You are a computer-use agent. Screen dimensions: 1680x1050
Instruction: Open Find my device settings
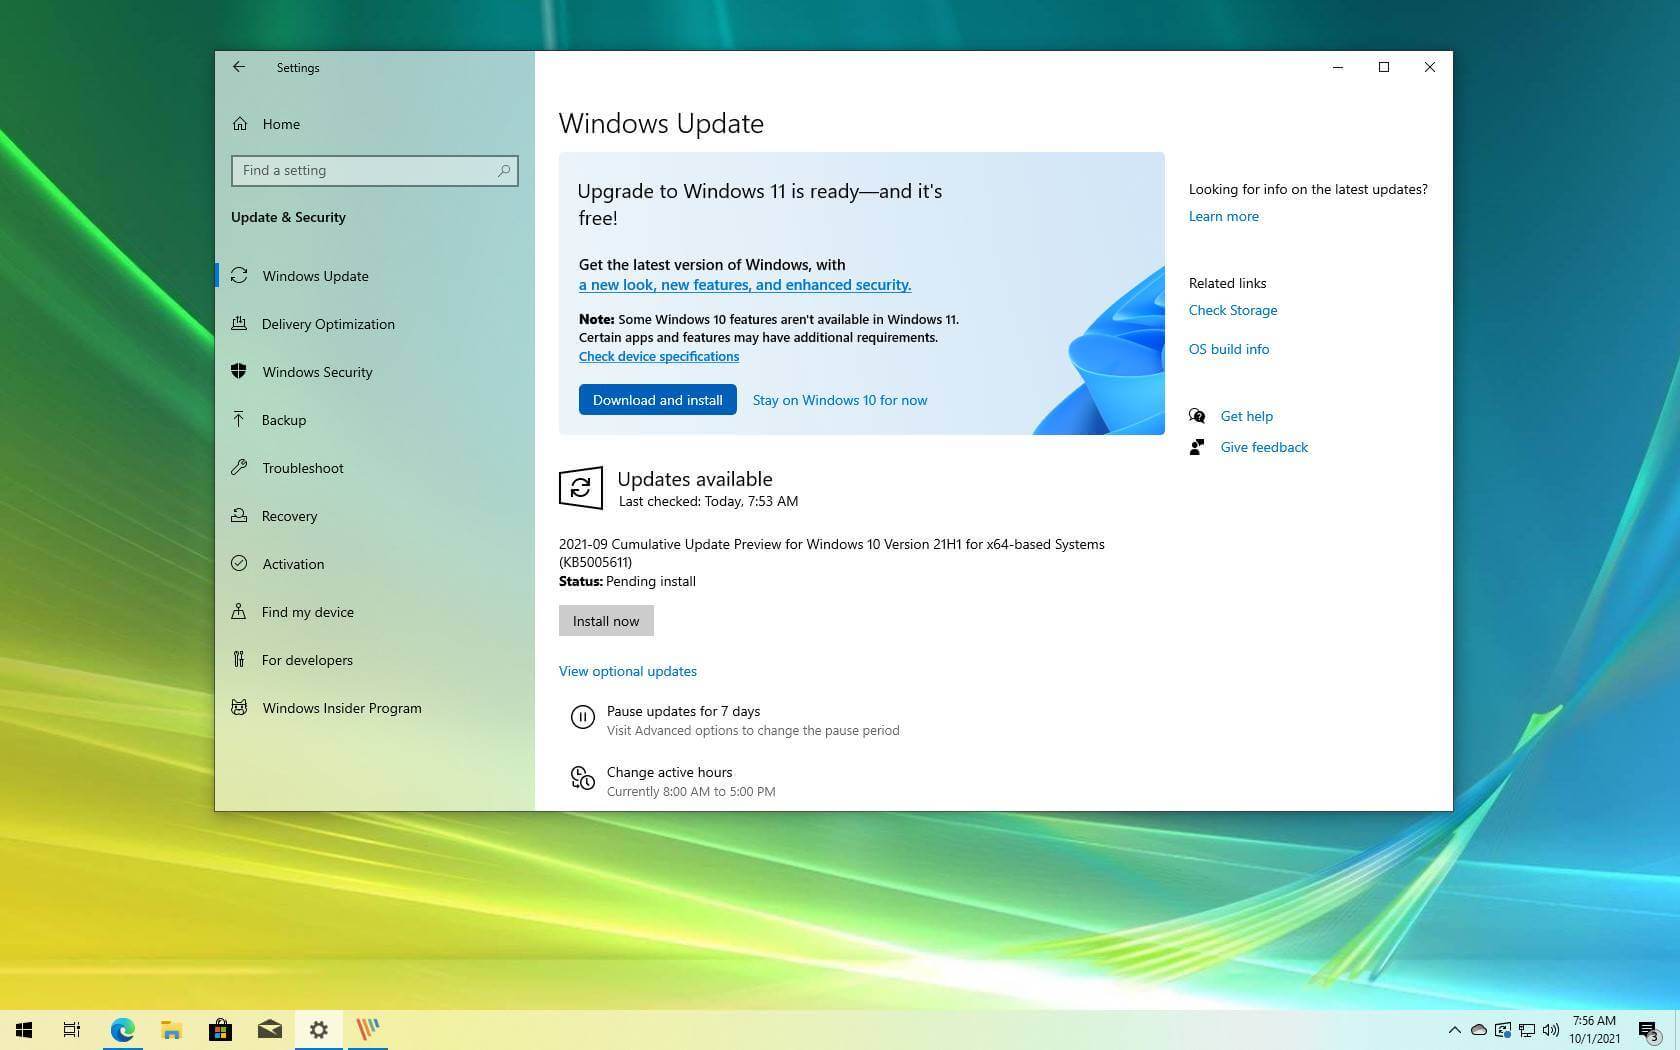click(x=307, y=612)
